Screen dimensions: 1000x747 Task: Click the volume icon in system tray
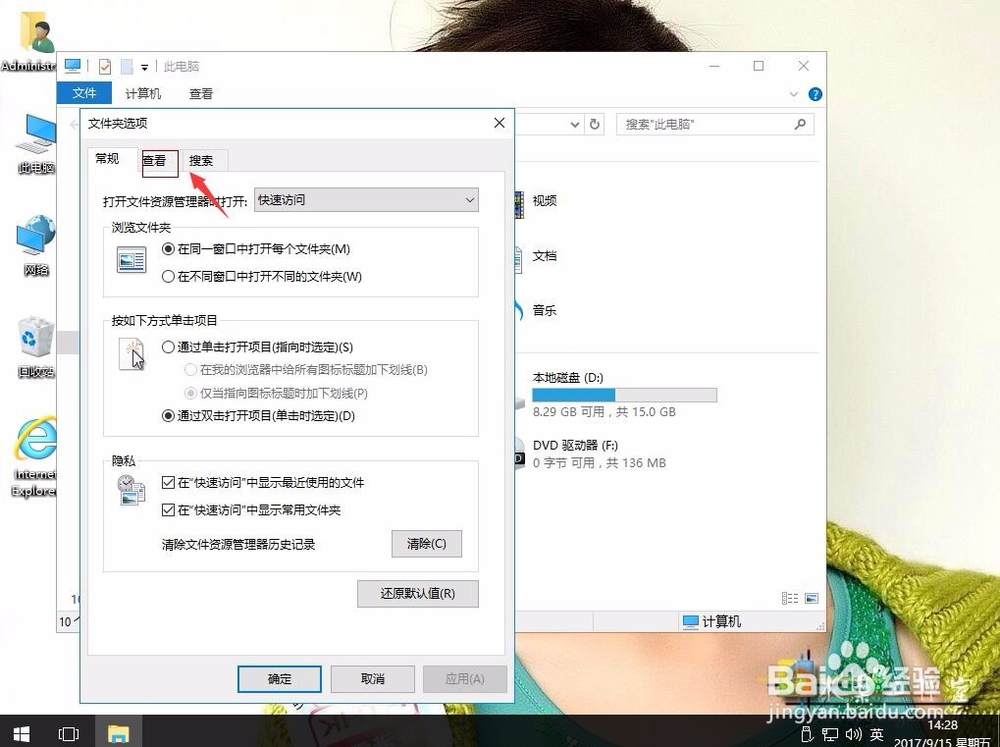click(853, 735)
